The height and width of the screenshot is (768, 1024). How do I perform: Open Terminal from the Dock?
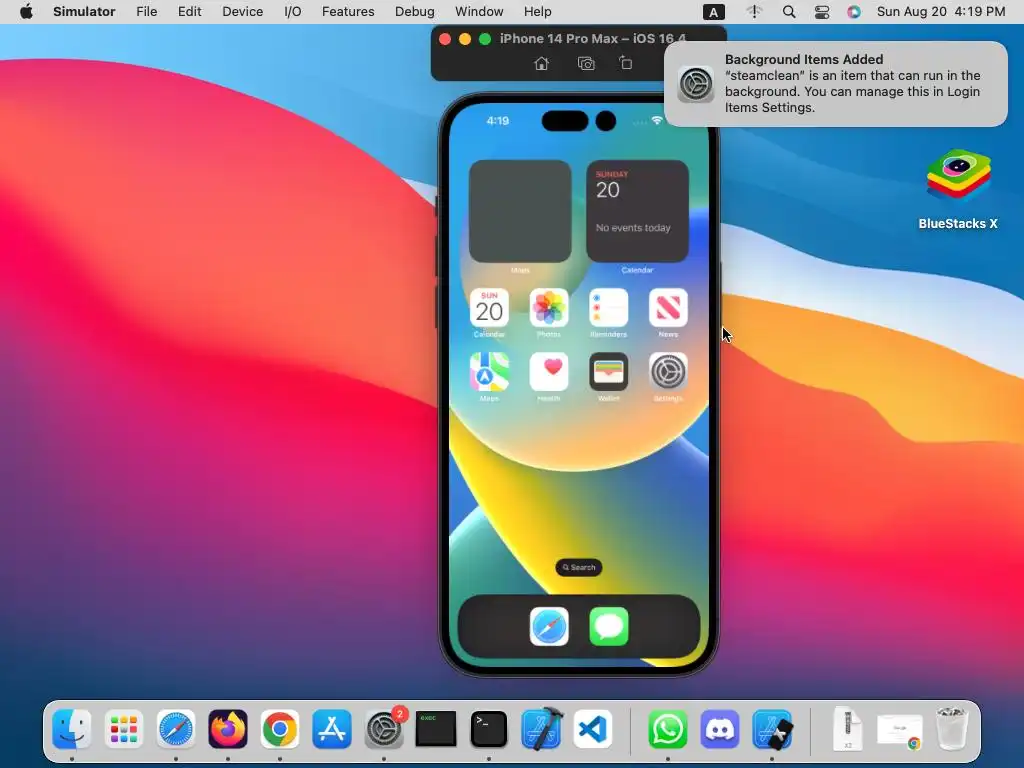[488, 729]
